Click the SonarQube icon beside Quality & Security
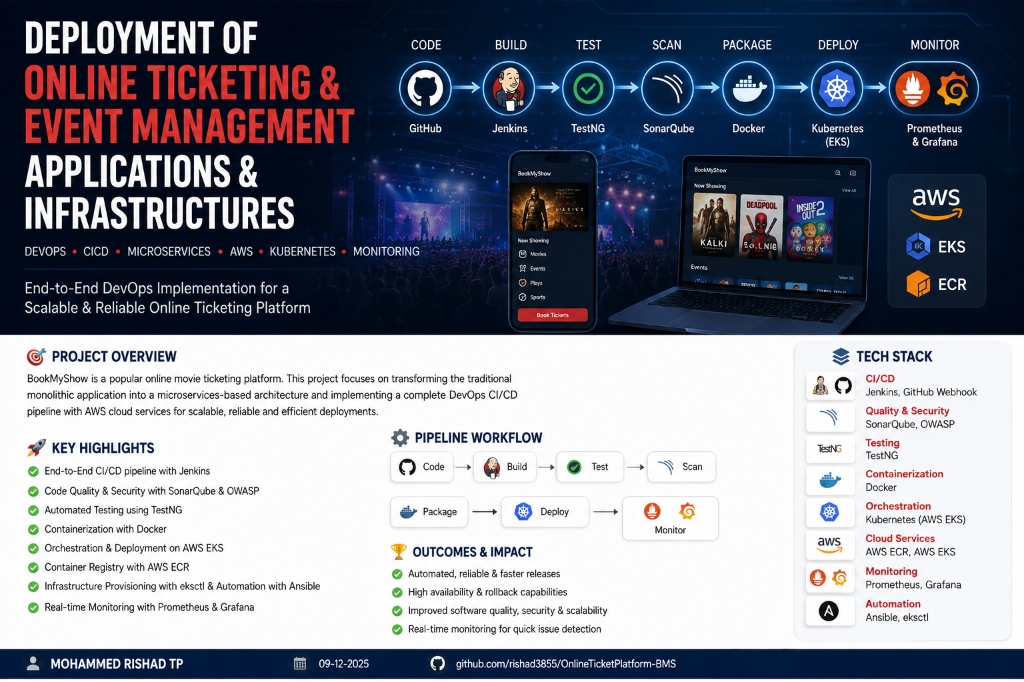Image resolution: width=1024 pixels, height=682 pixels. pyautogui.click(x=829, y=417)
